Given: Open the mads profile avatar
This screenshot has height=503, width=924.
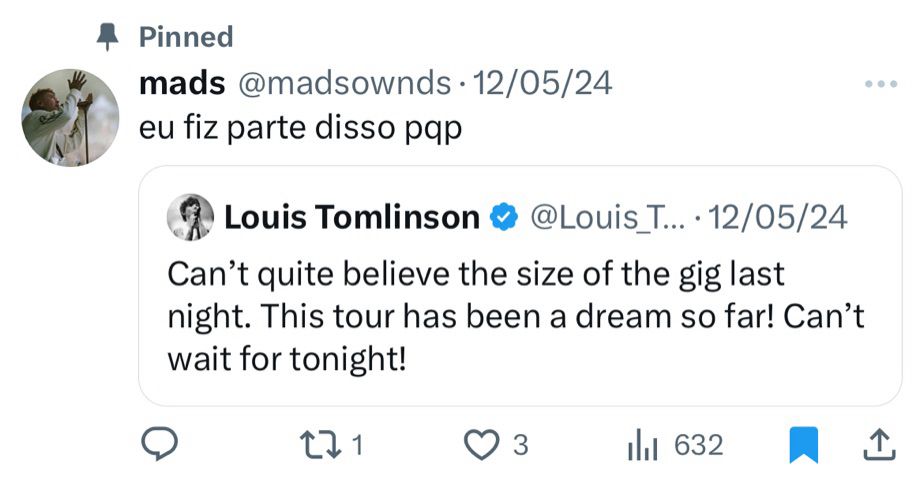Looking at the screenshot, I should (70, 117).
